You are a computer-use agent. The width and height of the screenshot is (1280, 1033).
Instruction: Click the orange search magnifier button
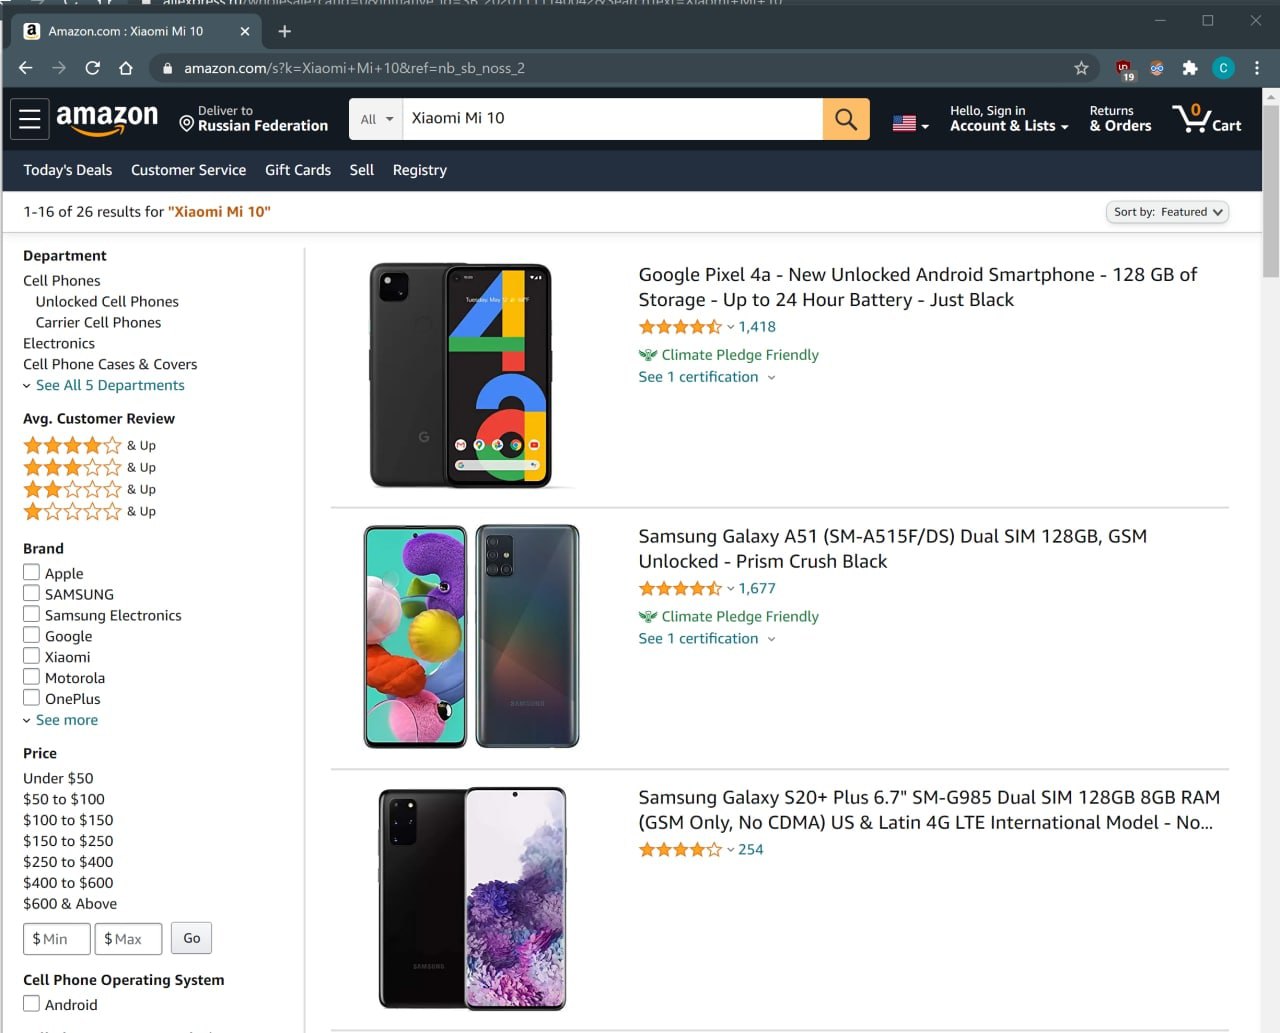point(846,119)
